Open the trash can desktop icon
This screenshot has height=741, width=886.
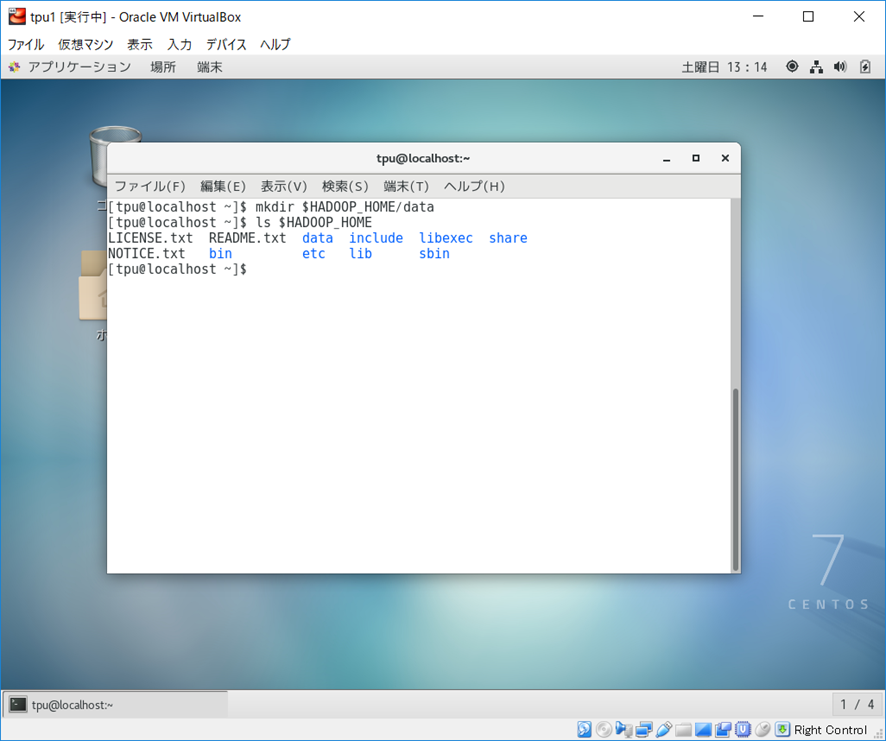(x=108, y=155)
